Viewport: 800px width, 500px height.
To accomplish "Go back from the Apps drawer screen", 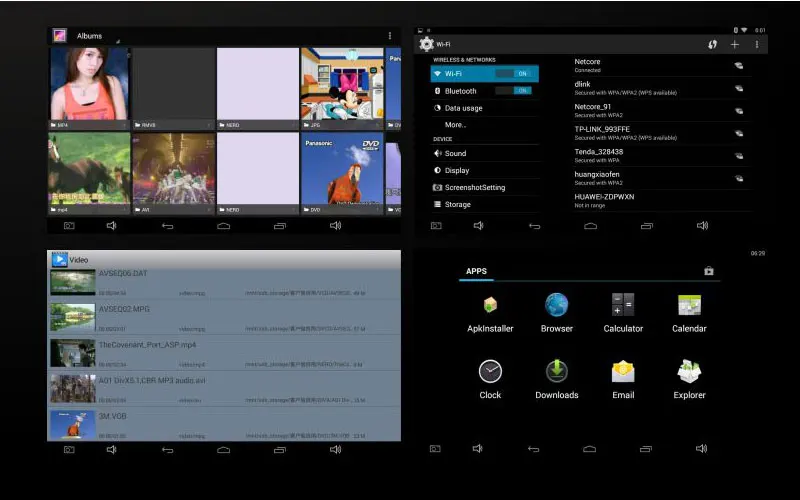I will 533,449.
